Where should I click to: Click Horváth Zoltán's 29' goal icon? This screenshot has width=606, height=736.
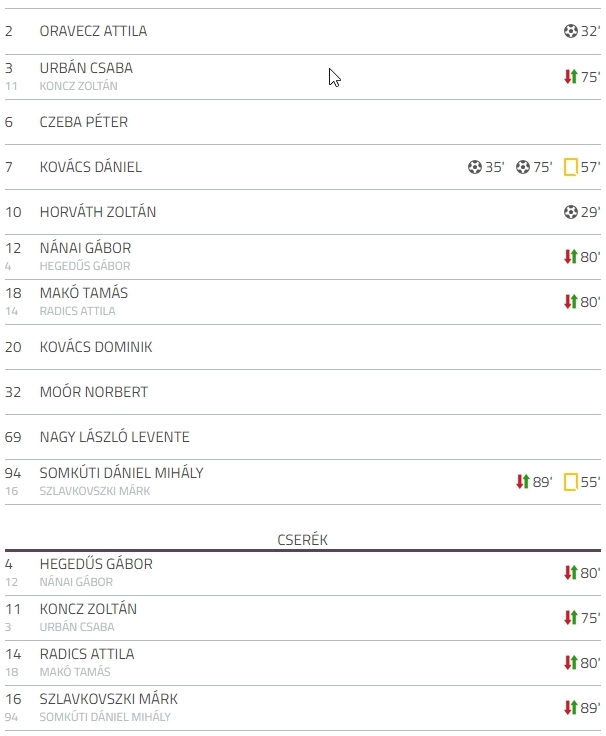pos(570,212)
